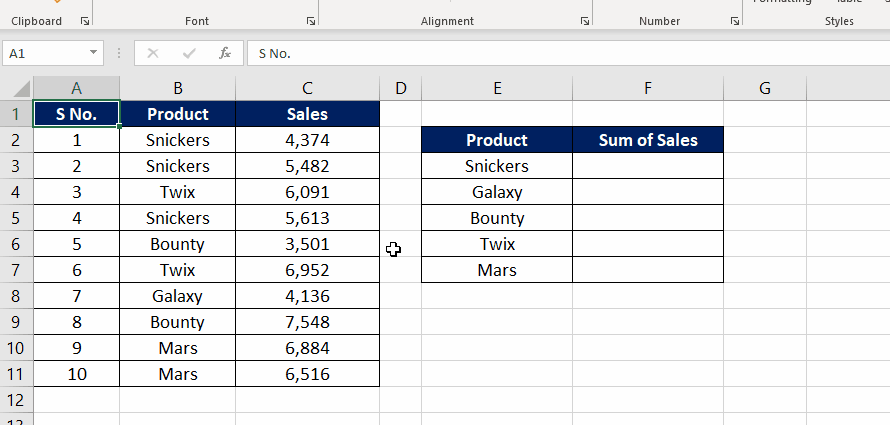Select row 11 header
The height and width of the screenshot is (425, 890).
pyautogui.click(x=16, y=374)
